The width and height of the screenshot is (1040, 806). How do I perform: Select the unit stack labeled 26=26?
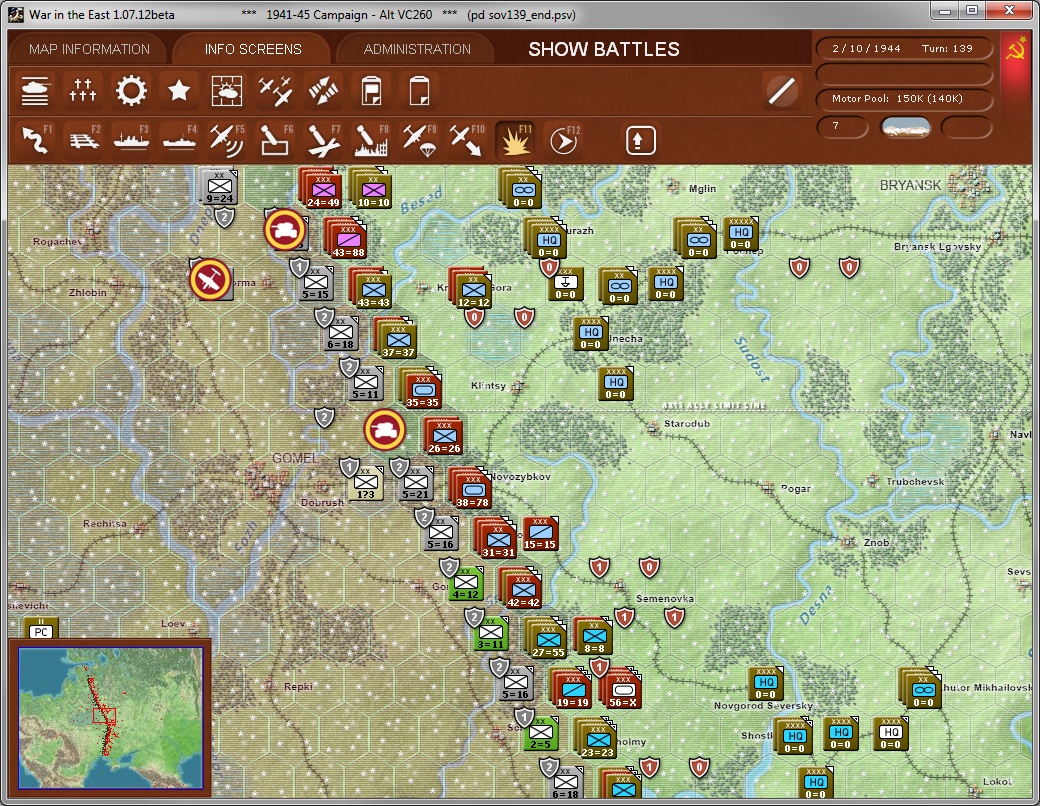[444, 437]
